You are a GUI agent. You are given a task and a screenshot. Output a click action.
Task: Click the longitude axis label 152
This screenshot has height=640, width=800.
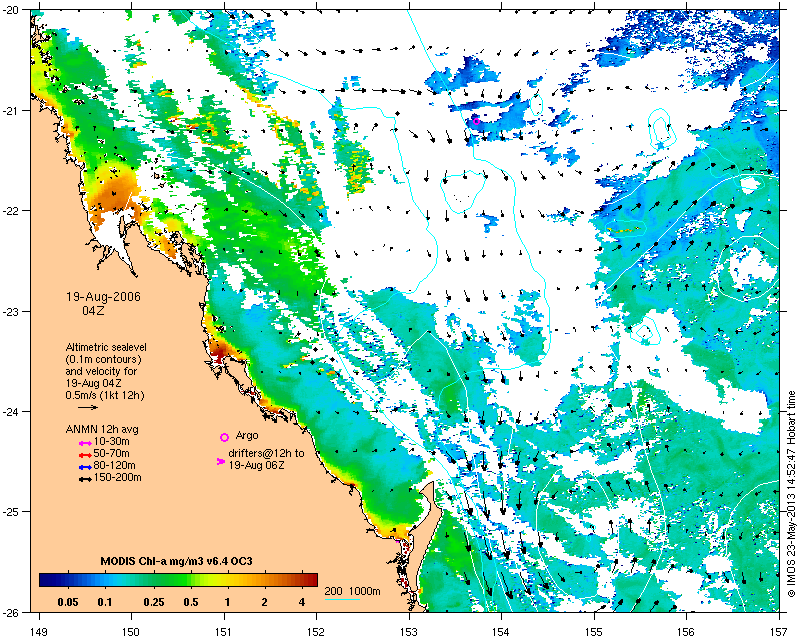[x=316, y=632]
